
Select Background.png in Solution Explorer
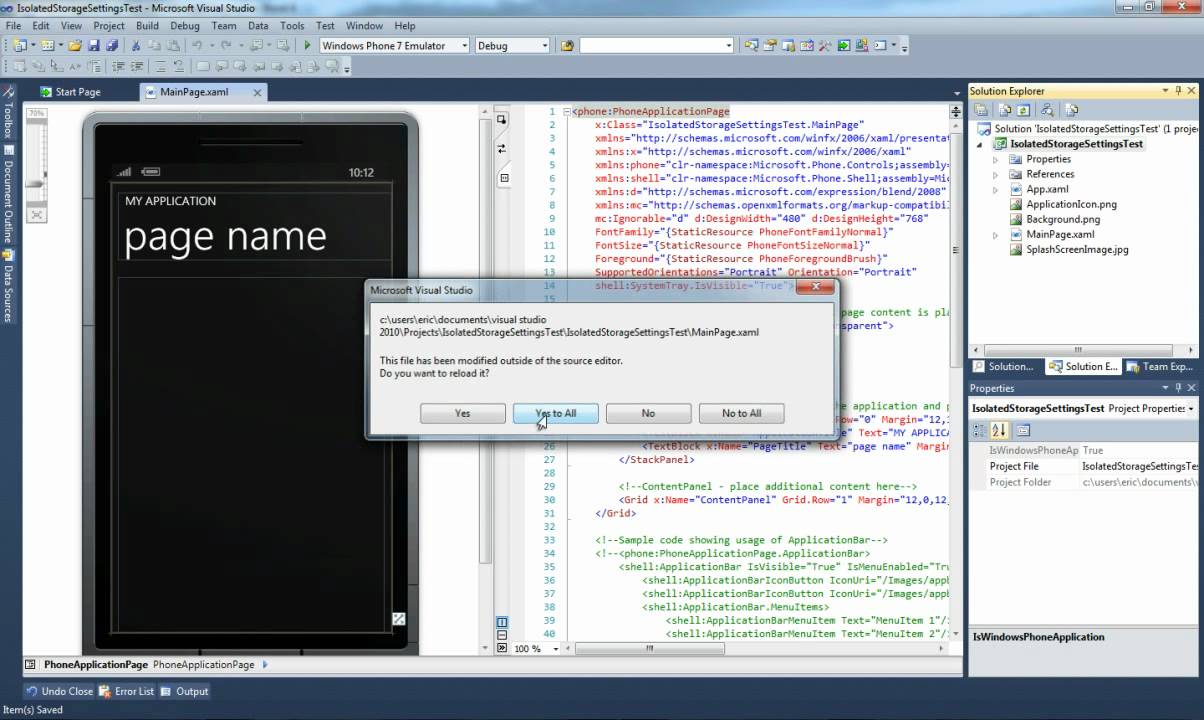(1063, 219)
